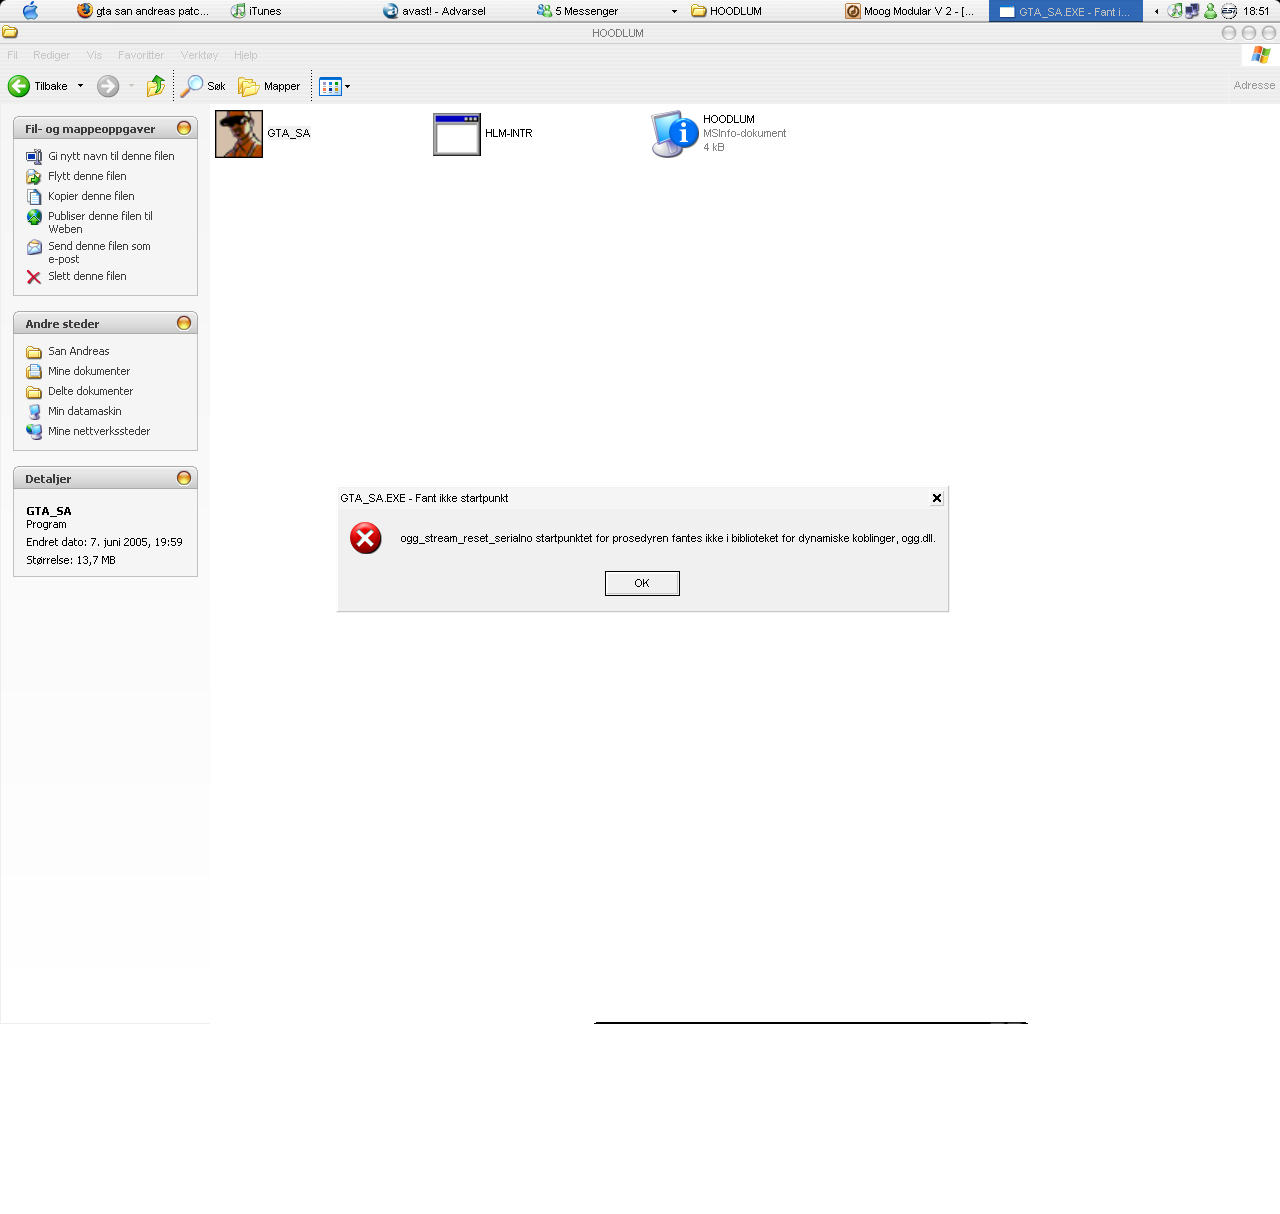
Task: Click the publish to web globe icon
Action: (x=34, y=217)
